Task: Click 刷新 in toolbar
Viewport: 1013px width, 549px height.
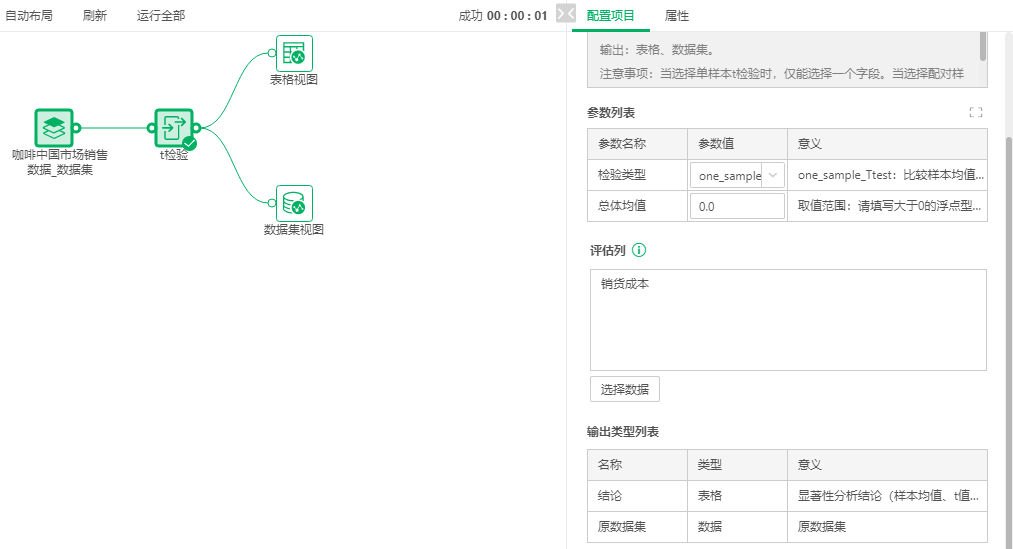Action: pyautogui.click(x=95, y=16)
